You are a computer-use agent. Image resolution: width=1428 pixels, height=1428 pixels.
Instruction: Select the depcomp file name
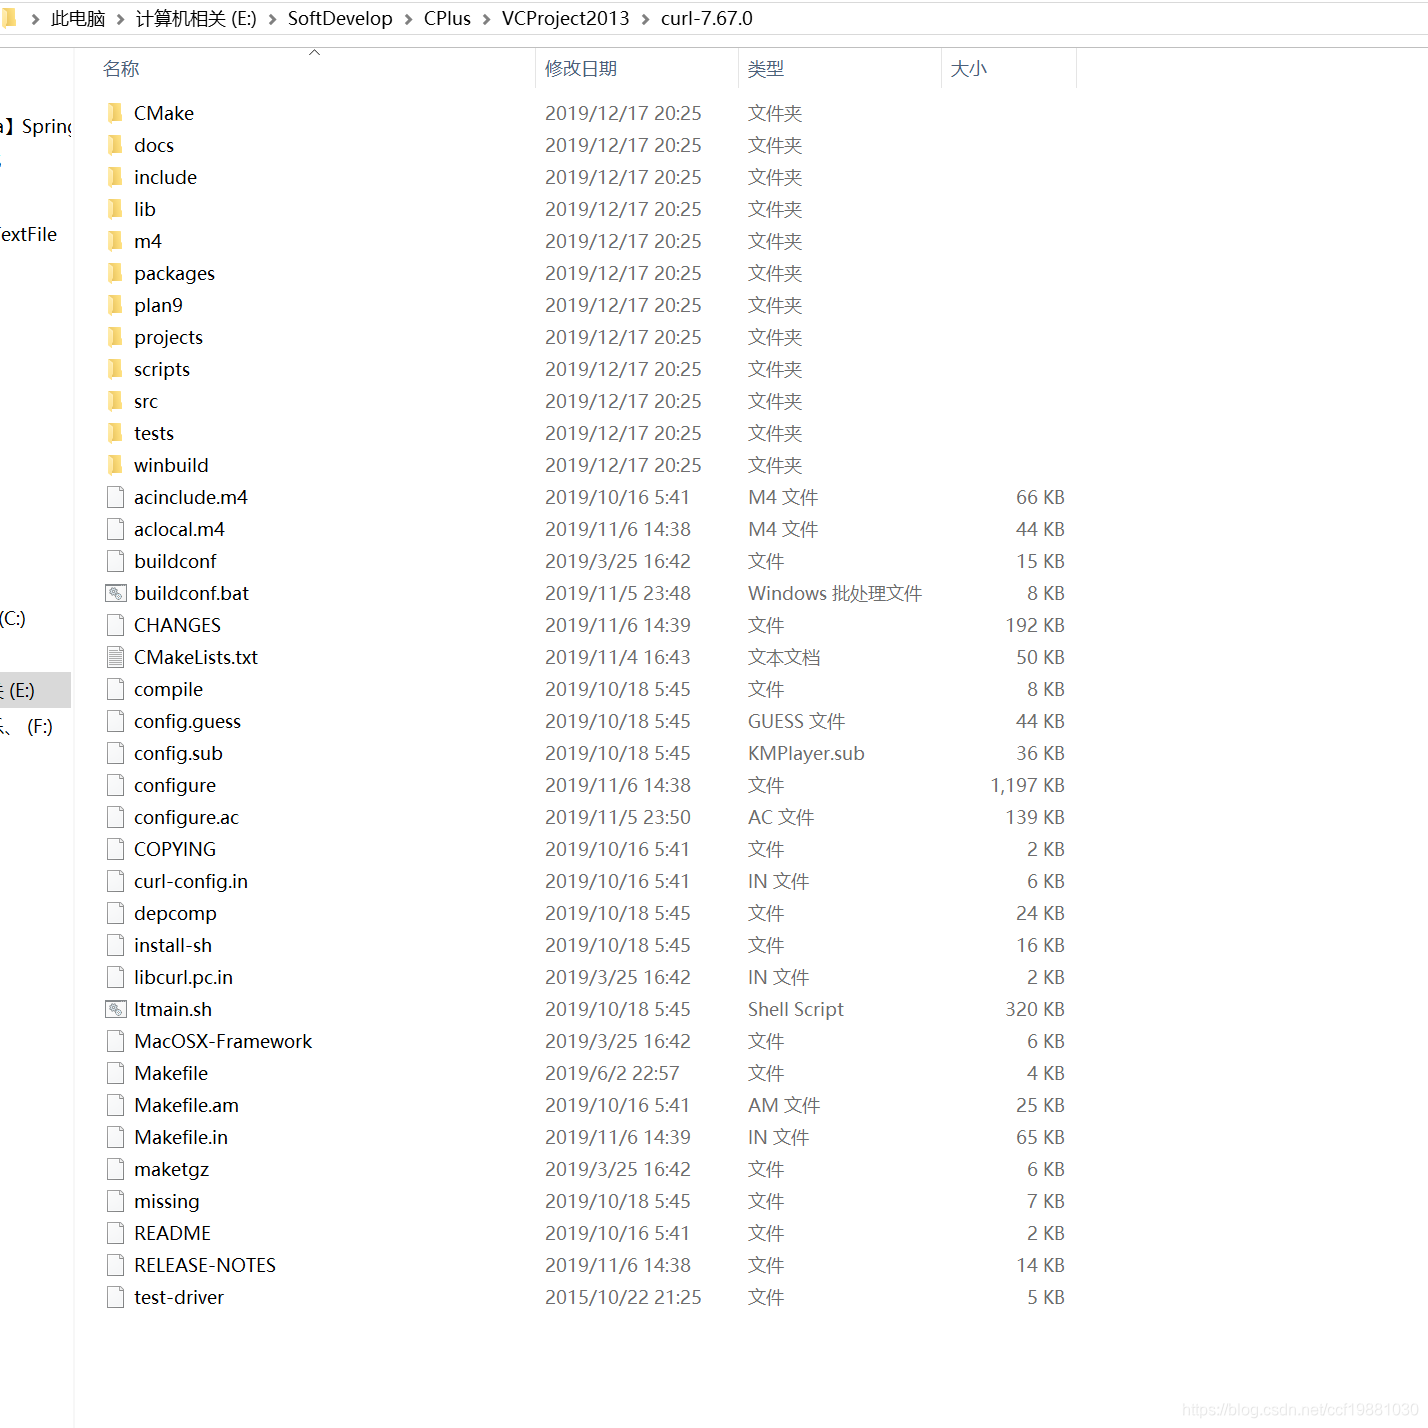point(175,913)
